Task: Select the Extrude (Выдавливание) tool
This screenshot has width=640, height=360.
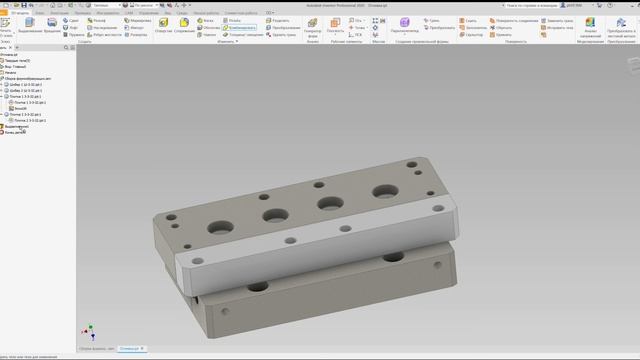Action: (x=30, y=25)
